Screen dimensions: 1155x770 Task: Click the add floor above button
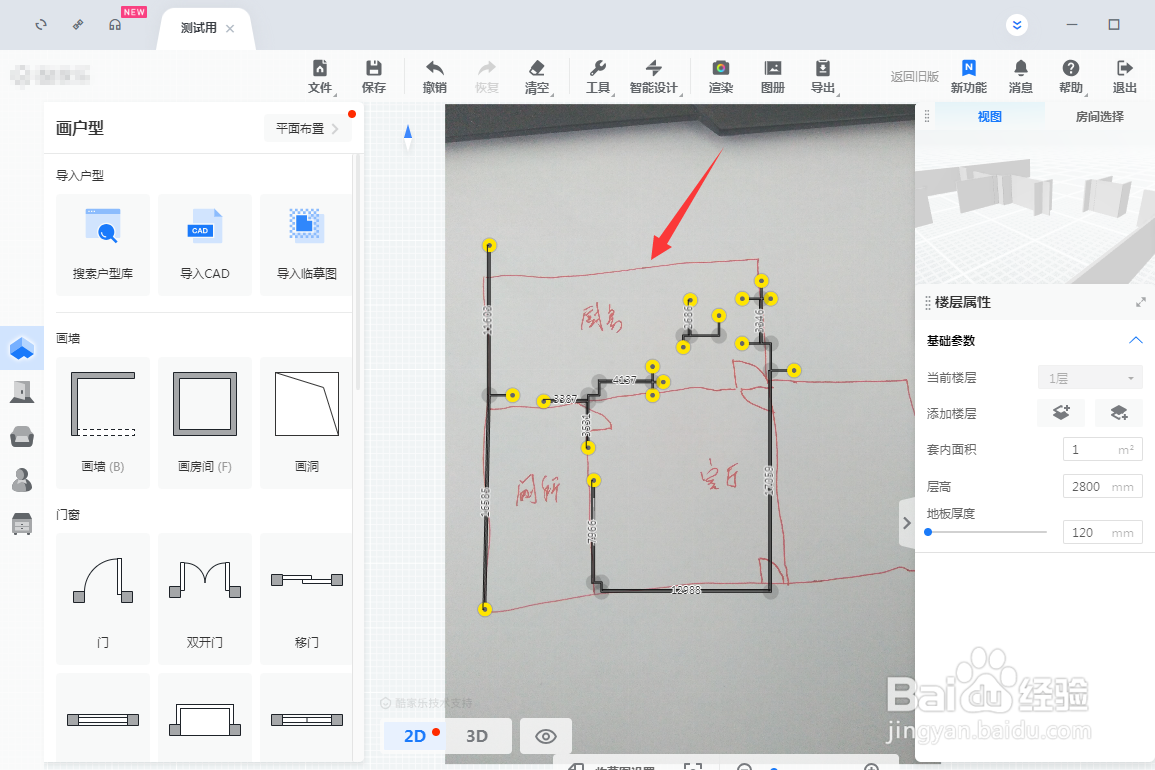click(x=1061, y=413)
